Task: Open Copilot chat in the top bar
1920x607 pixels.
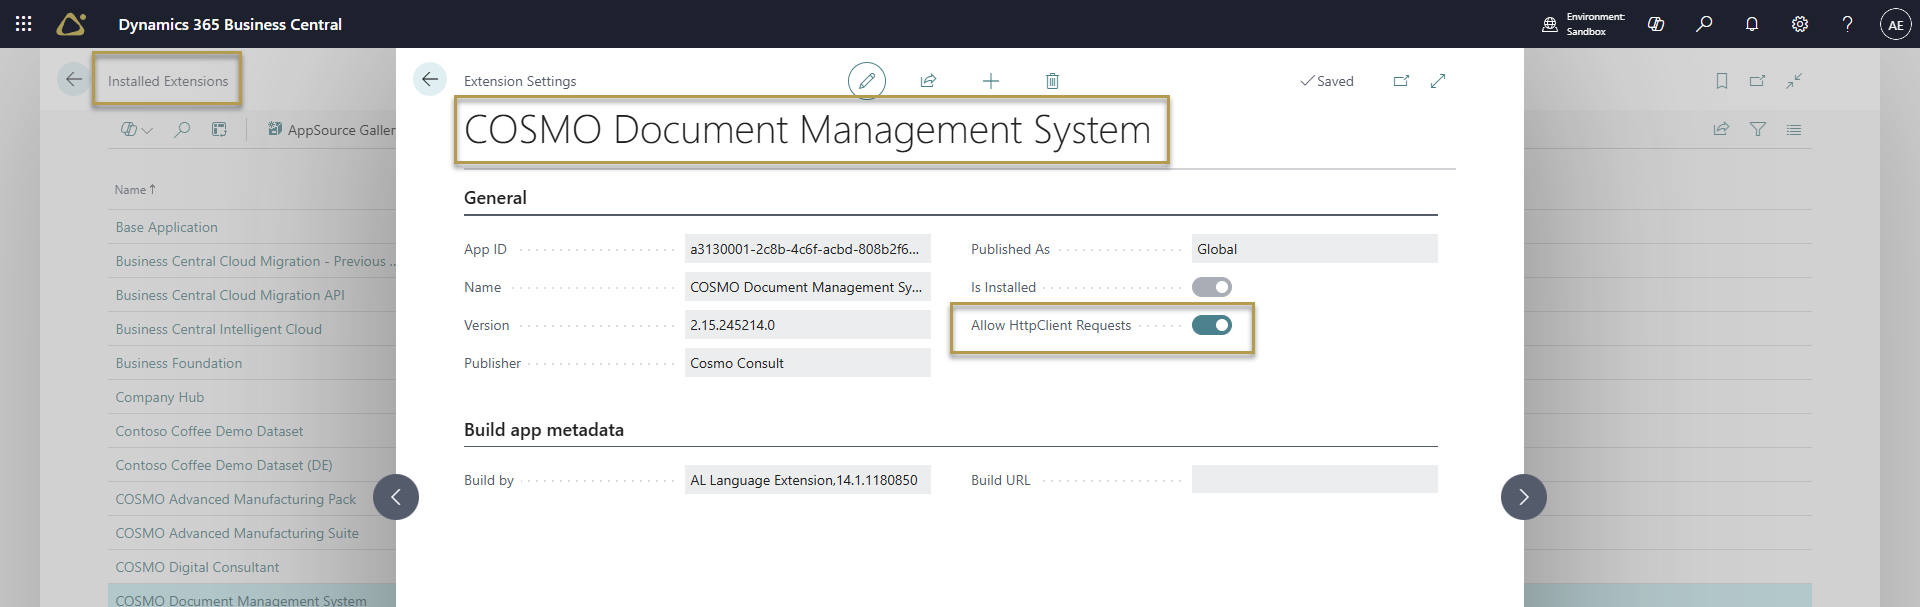Action: (1656, 24)
